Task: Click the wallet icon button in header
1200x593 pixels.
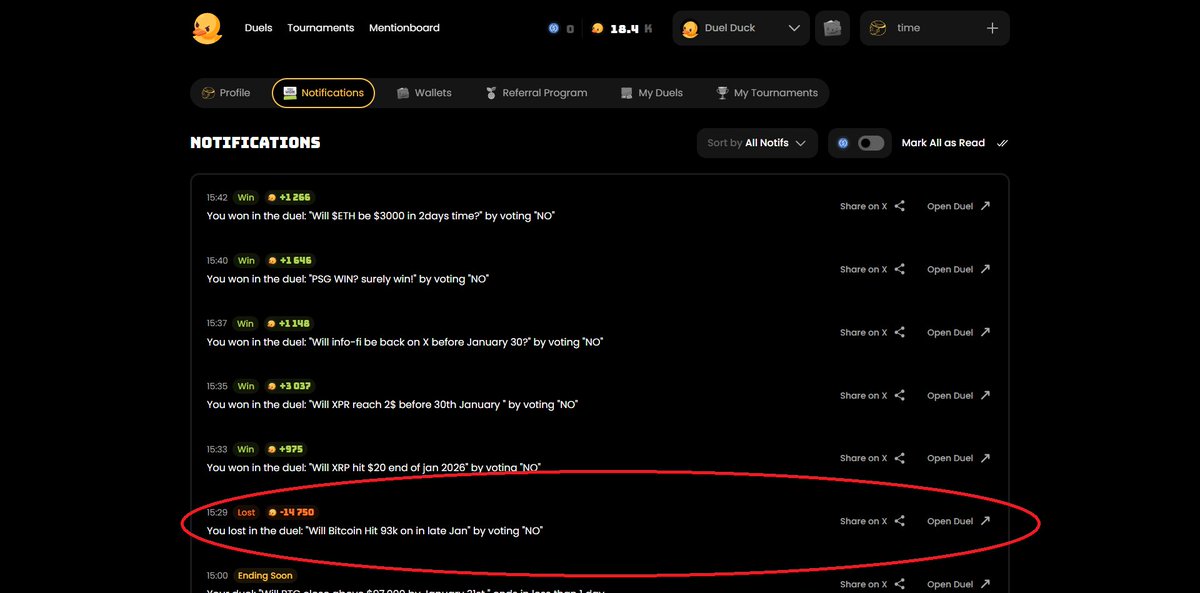Action: [832, 29]
